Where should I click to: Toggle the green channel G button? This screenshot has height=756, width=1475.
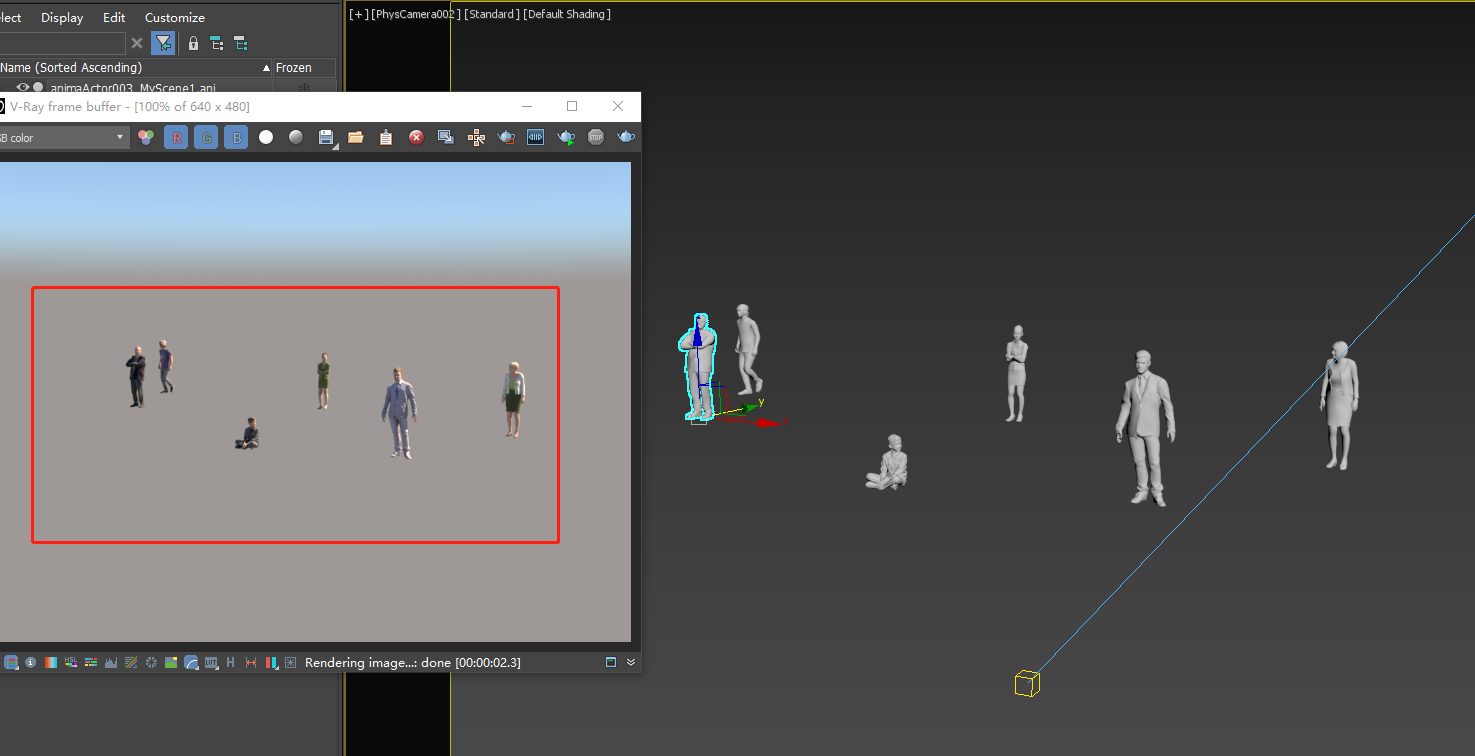(x=206, y=137)
